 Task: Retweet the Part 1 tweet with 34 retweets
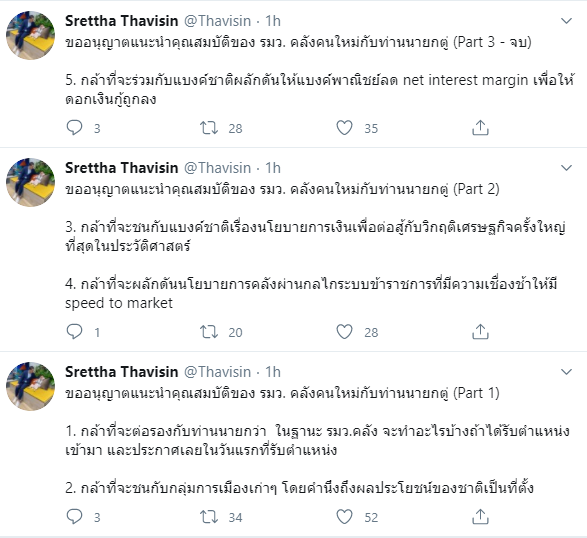pyautogui.click(x=209, y=517)
